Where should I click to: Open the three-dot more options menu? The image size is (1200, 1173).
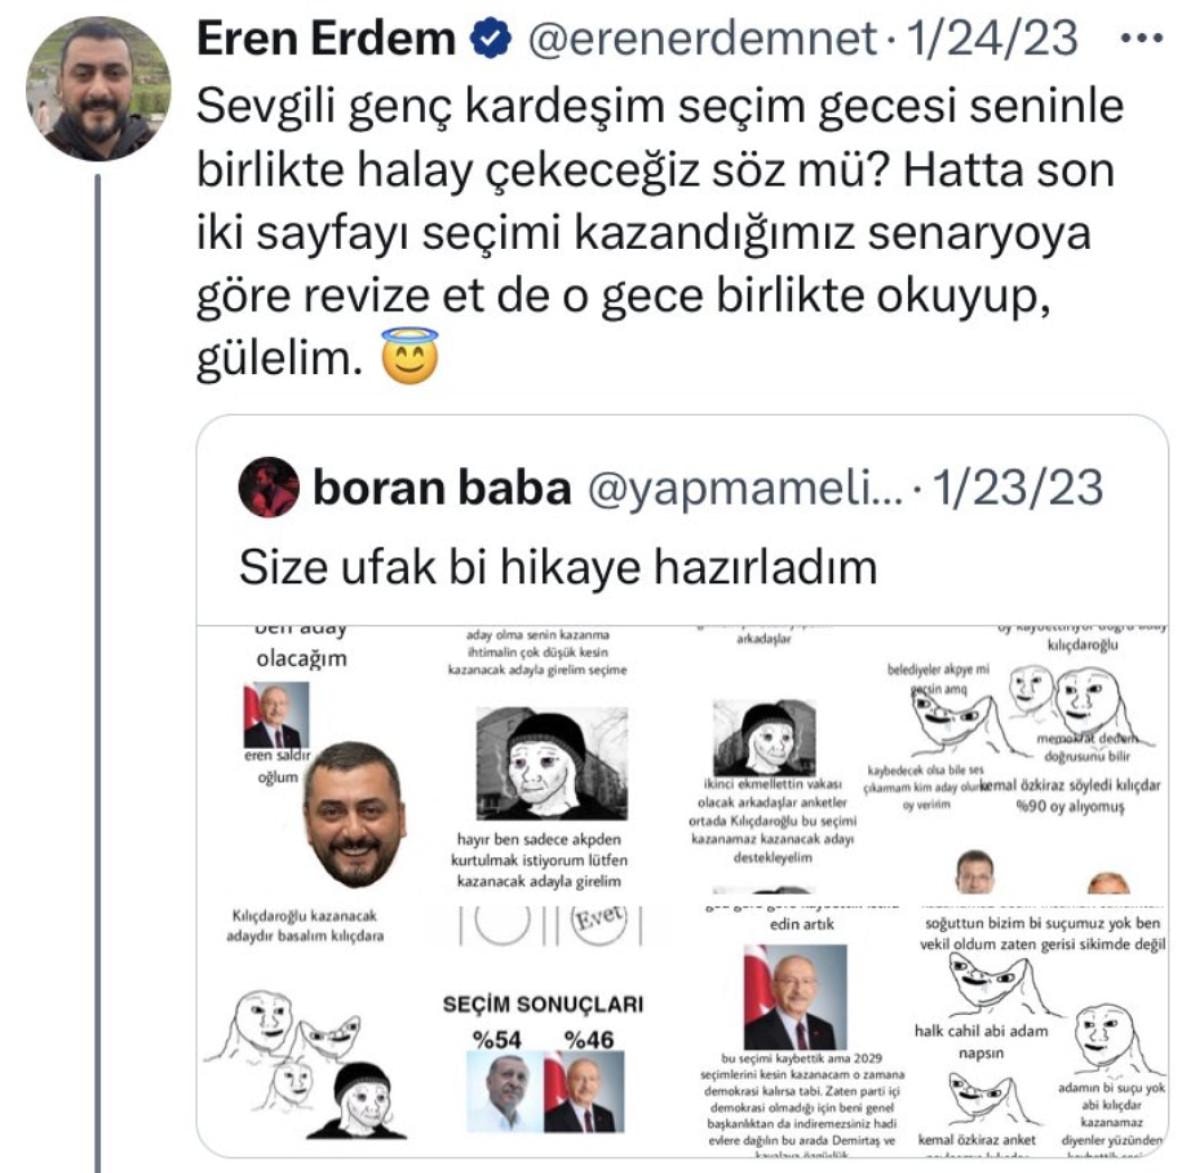tap(1138, 40)
